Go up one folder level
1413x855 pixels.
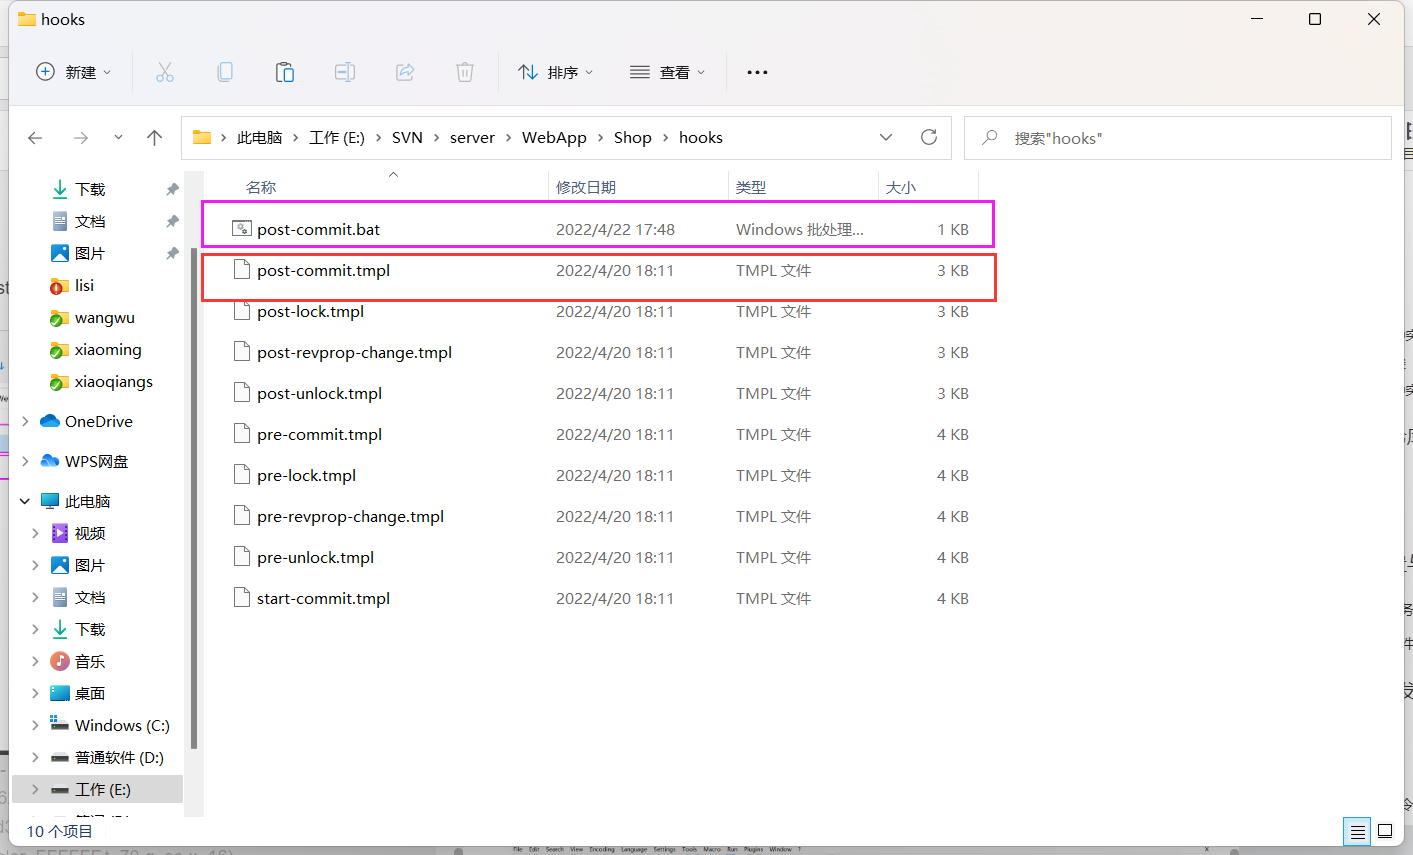(x=154, y=138)
